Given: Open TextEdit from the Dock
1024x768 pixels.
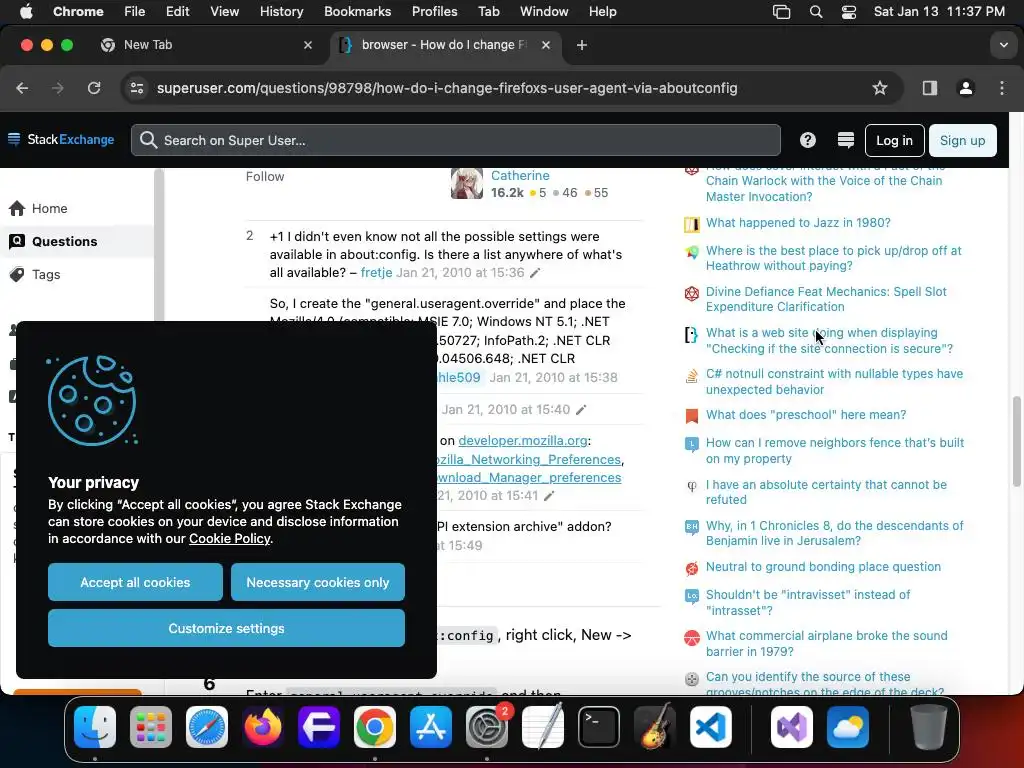Looking at the screenshot, I should [x=543, y=727].
